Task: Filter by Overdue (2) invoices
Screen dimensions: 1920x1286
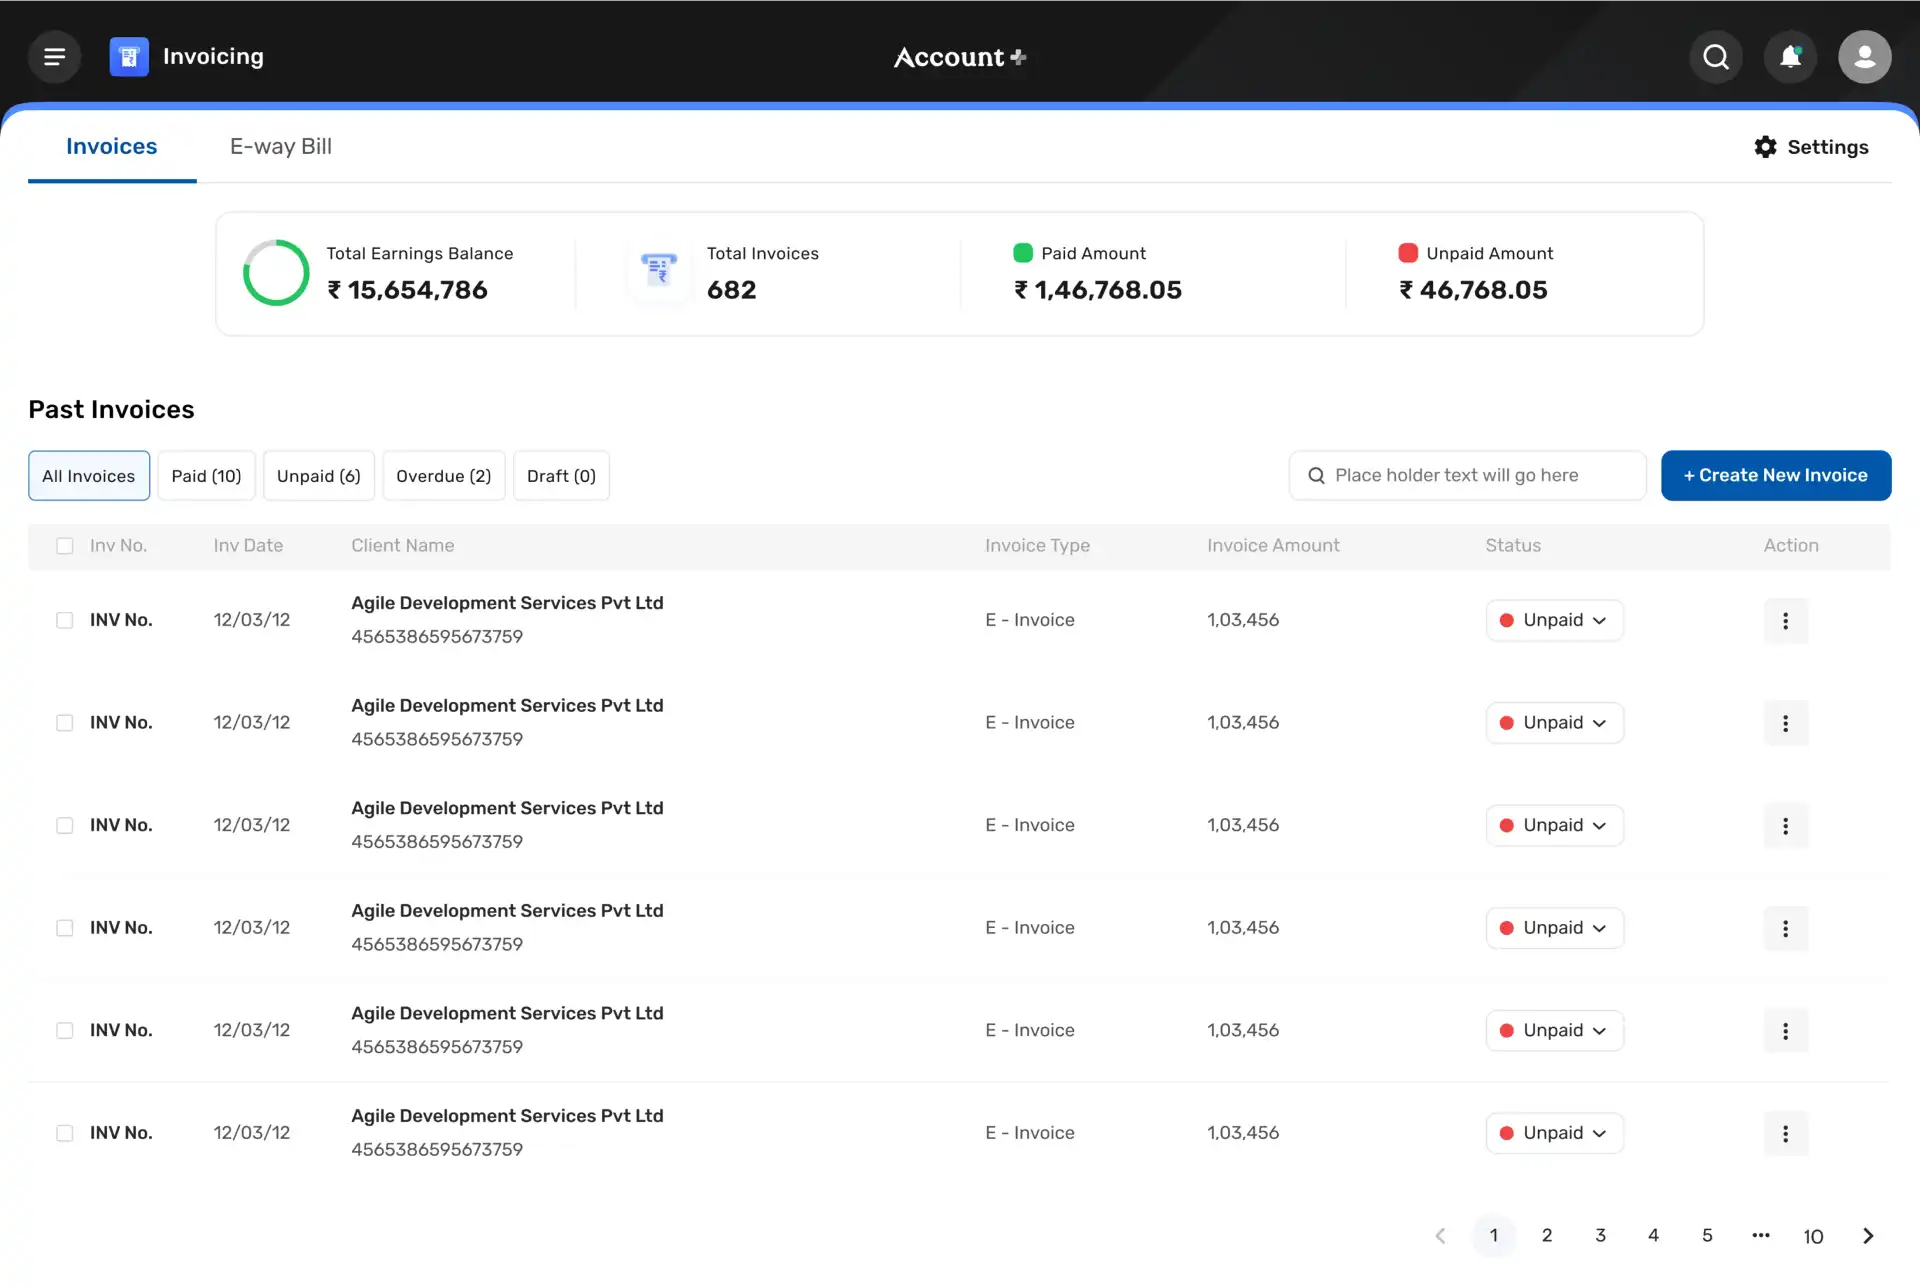Action: point(444,476)
